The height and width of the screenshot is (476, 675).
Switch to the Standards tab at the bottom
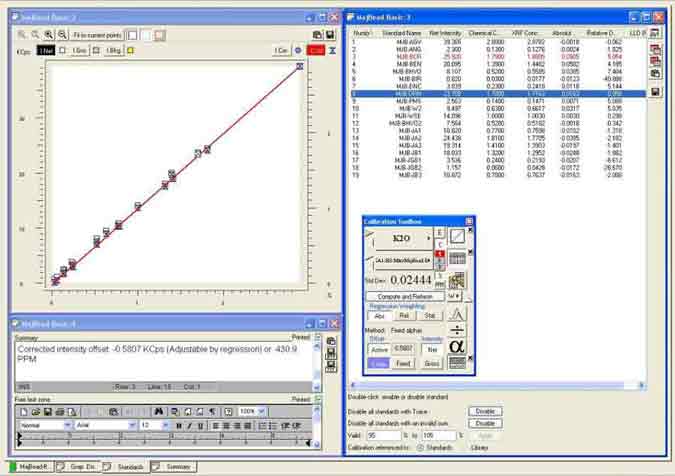tap(130, 467)
